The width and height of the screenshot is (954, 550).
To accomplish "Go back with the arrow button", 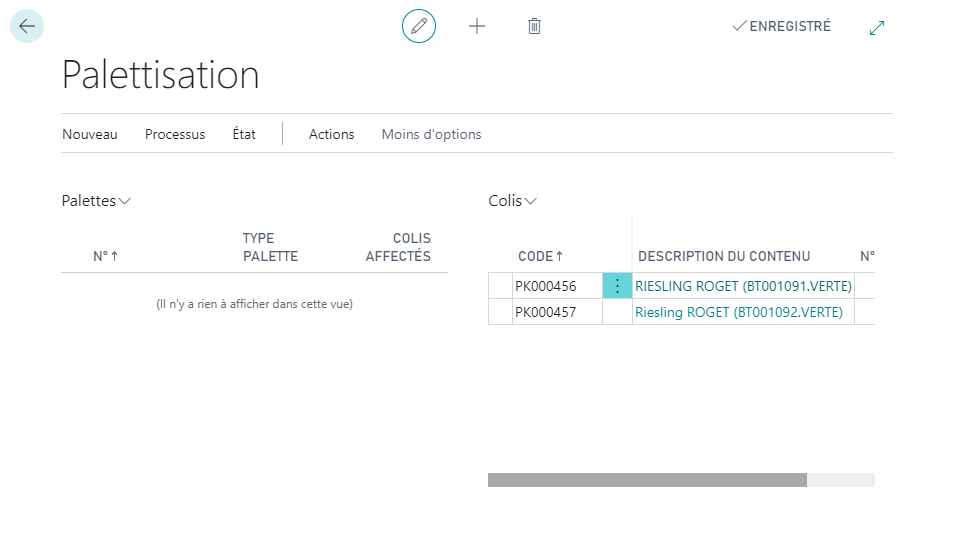I will click(27, 26).
